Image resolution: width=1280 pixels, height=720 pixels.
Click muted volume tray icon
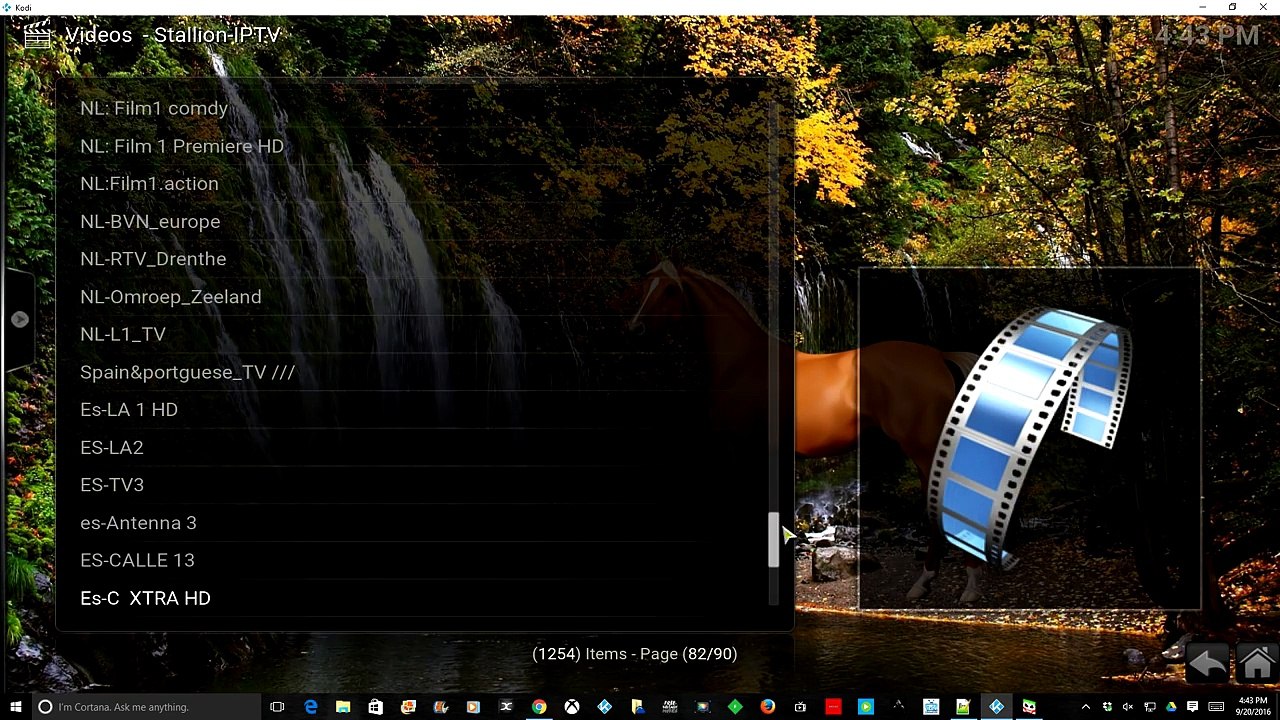coord(1129,707)
